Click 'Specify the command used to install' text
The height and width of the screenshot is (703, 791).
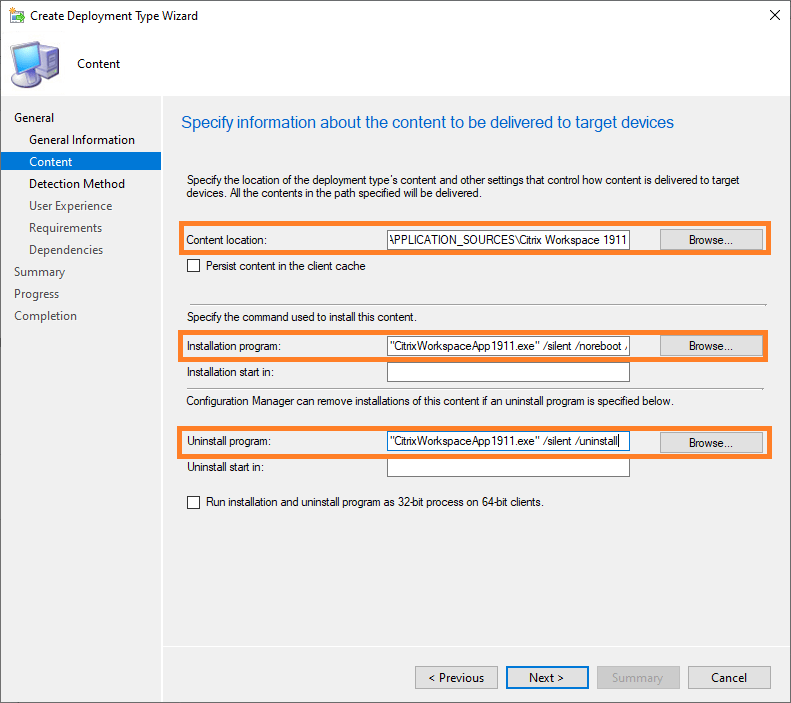point(302,317)
